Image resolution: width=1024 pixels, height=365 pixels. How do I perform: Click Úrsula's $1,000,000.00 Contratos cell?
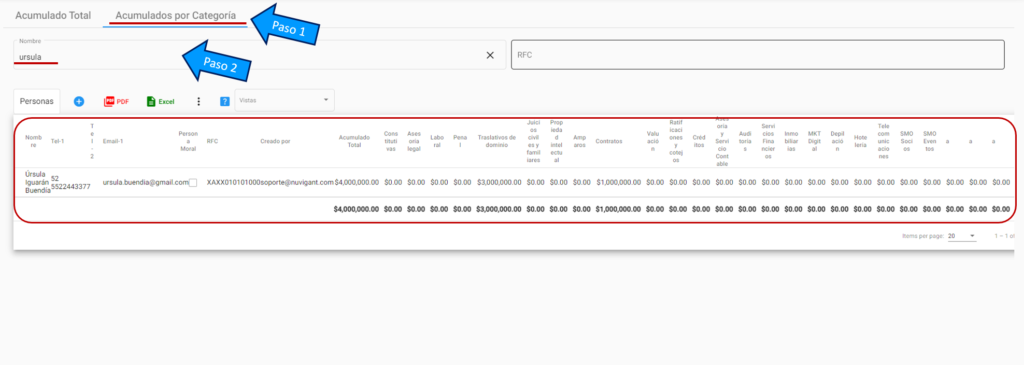(x=618, y=183)
